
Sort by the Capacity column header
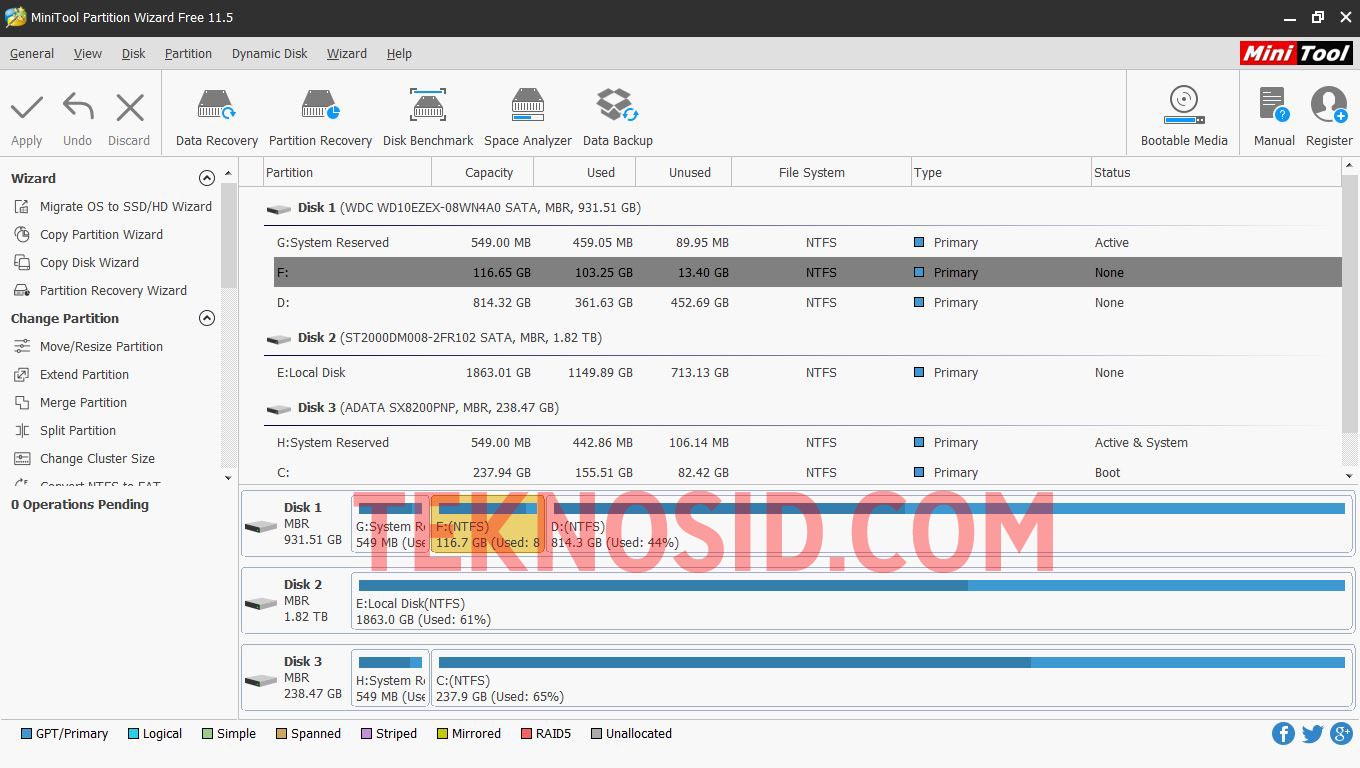(483, 172)
